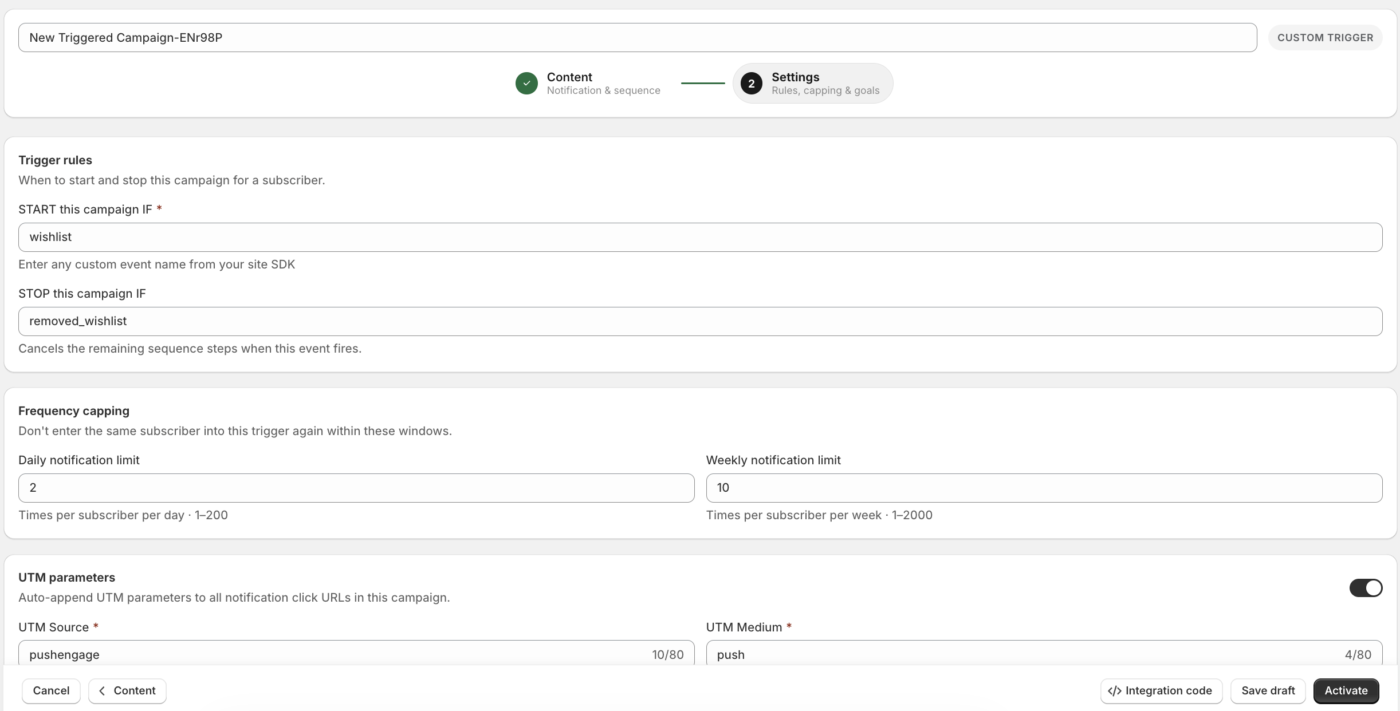This screenshot has height=711, width=1400.
Task: Go back with the Content button
Action: click(127, 691)
